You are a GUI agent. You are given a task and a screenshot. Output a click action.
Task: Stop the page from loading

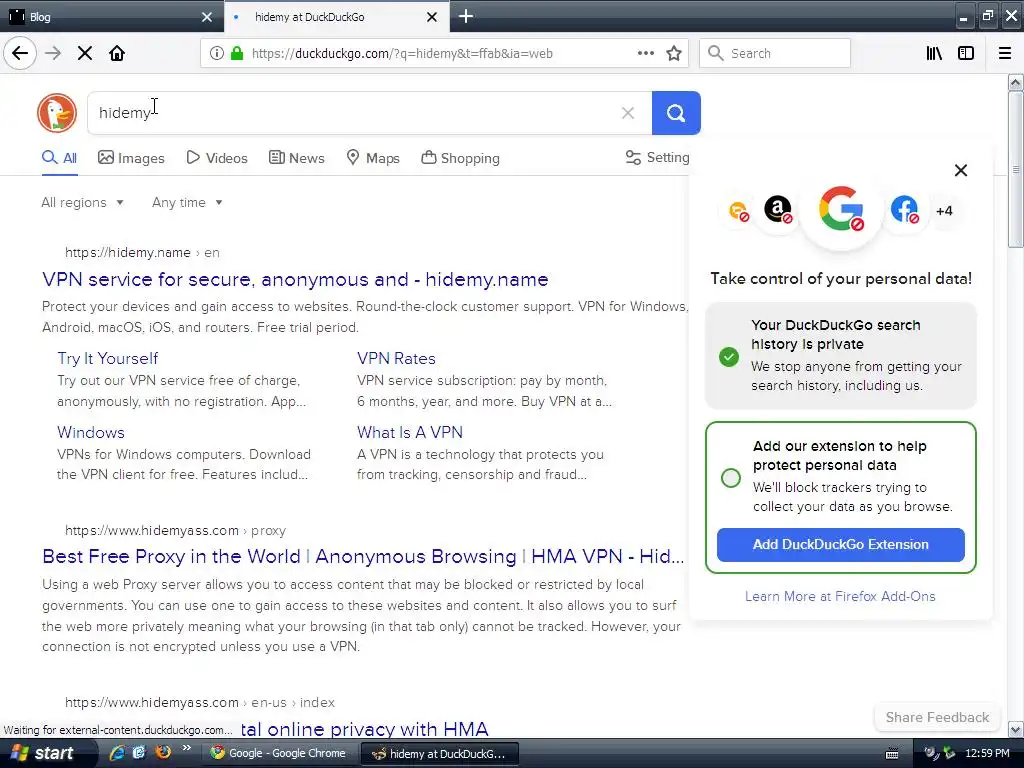tap(85, 53)
